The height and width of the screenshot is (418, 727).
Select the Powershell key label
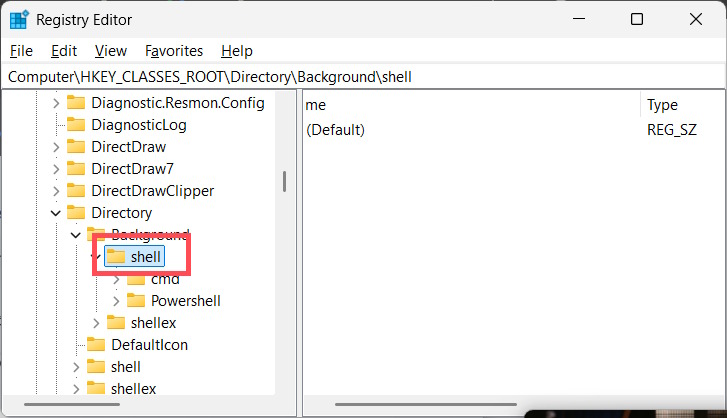tap(186, 301)
